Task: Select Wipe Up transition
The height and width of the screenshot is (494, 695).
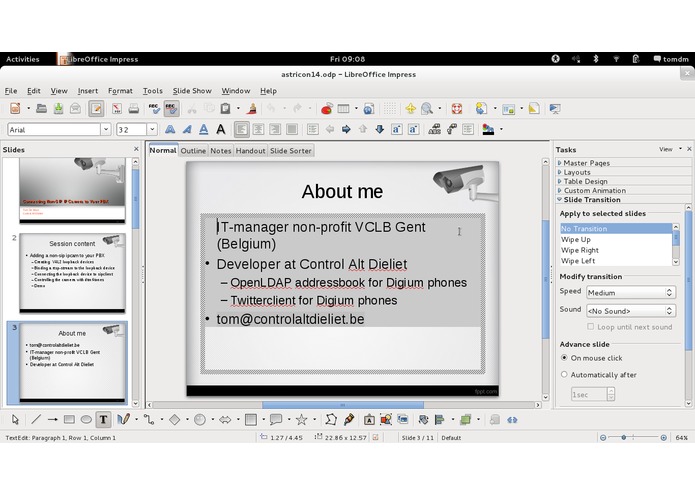Action: (616, 239)
